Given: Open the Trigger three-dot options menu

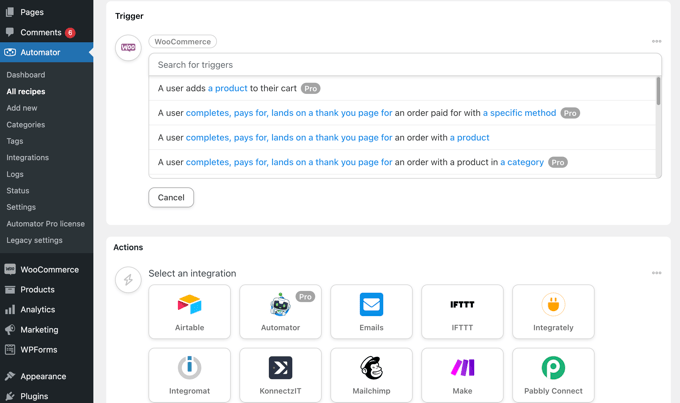Looking at the screenshot, I should [x=656, y=42].
